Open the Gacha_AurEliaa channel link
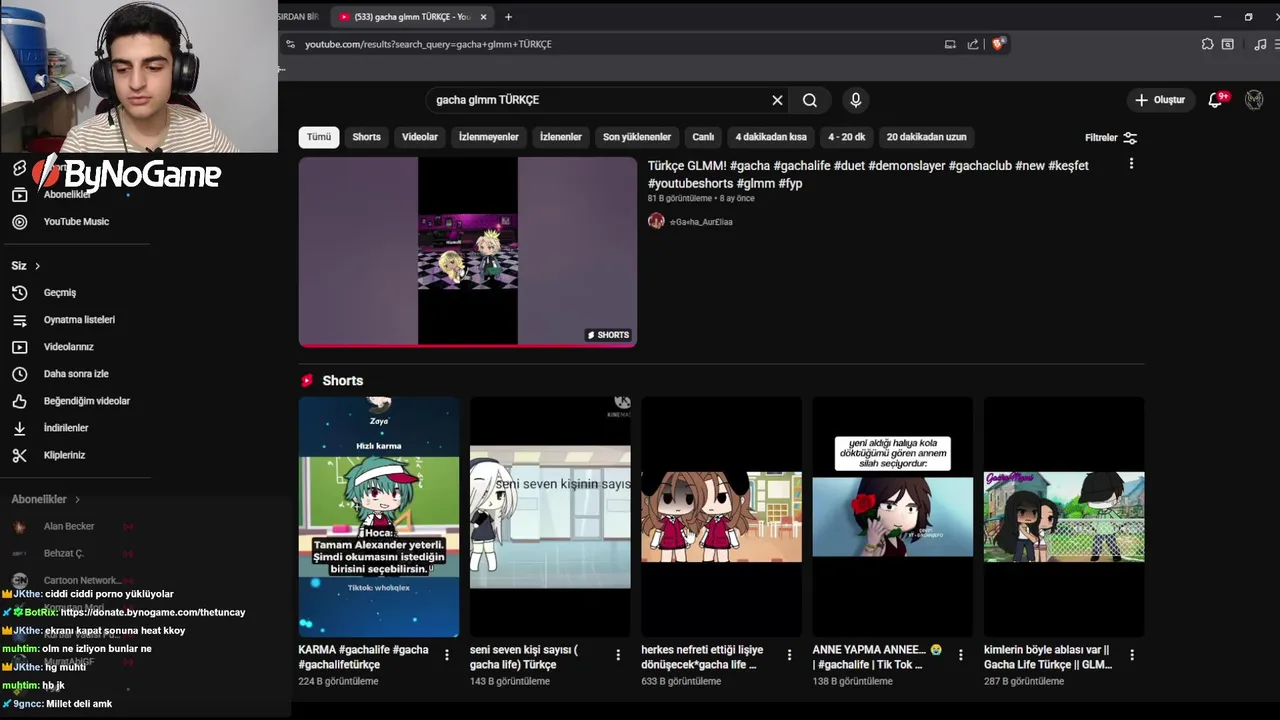 click(701, 222)
